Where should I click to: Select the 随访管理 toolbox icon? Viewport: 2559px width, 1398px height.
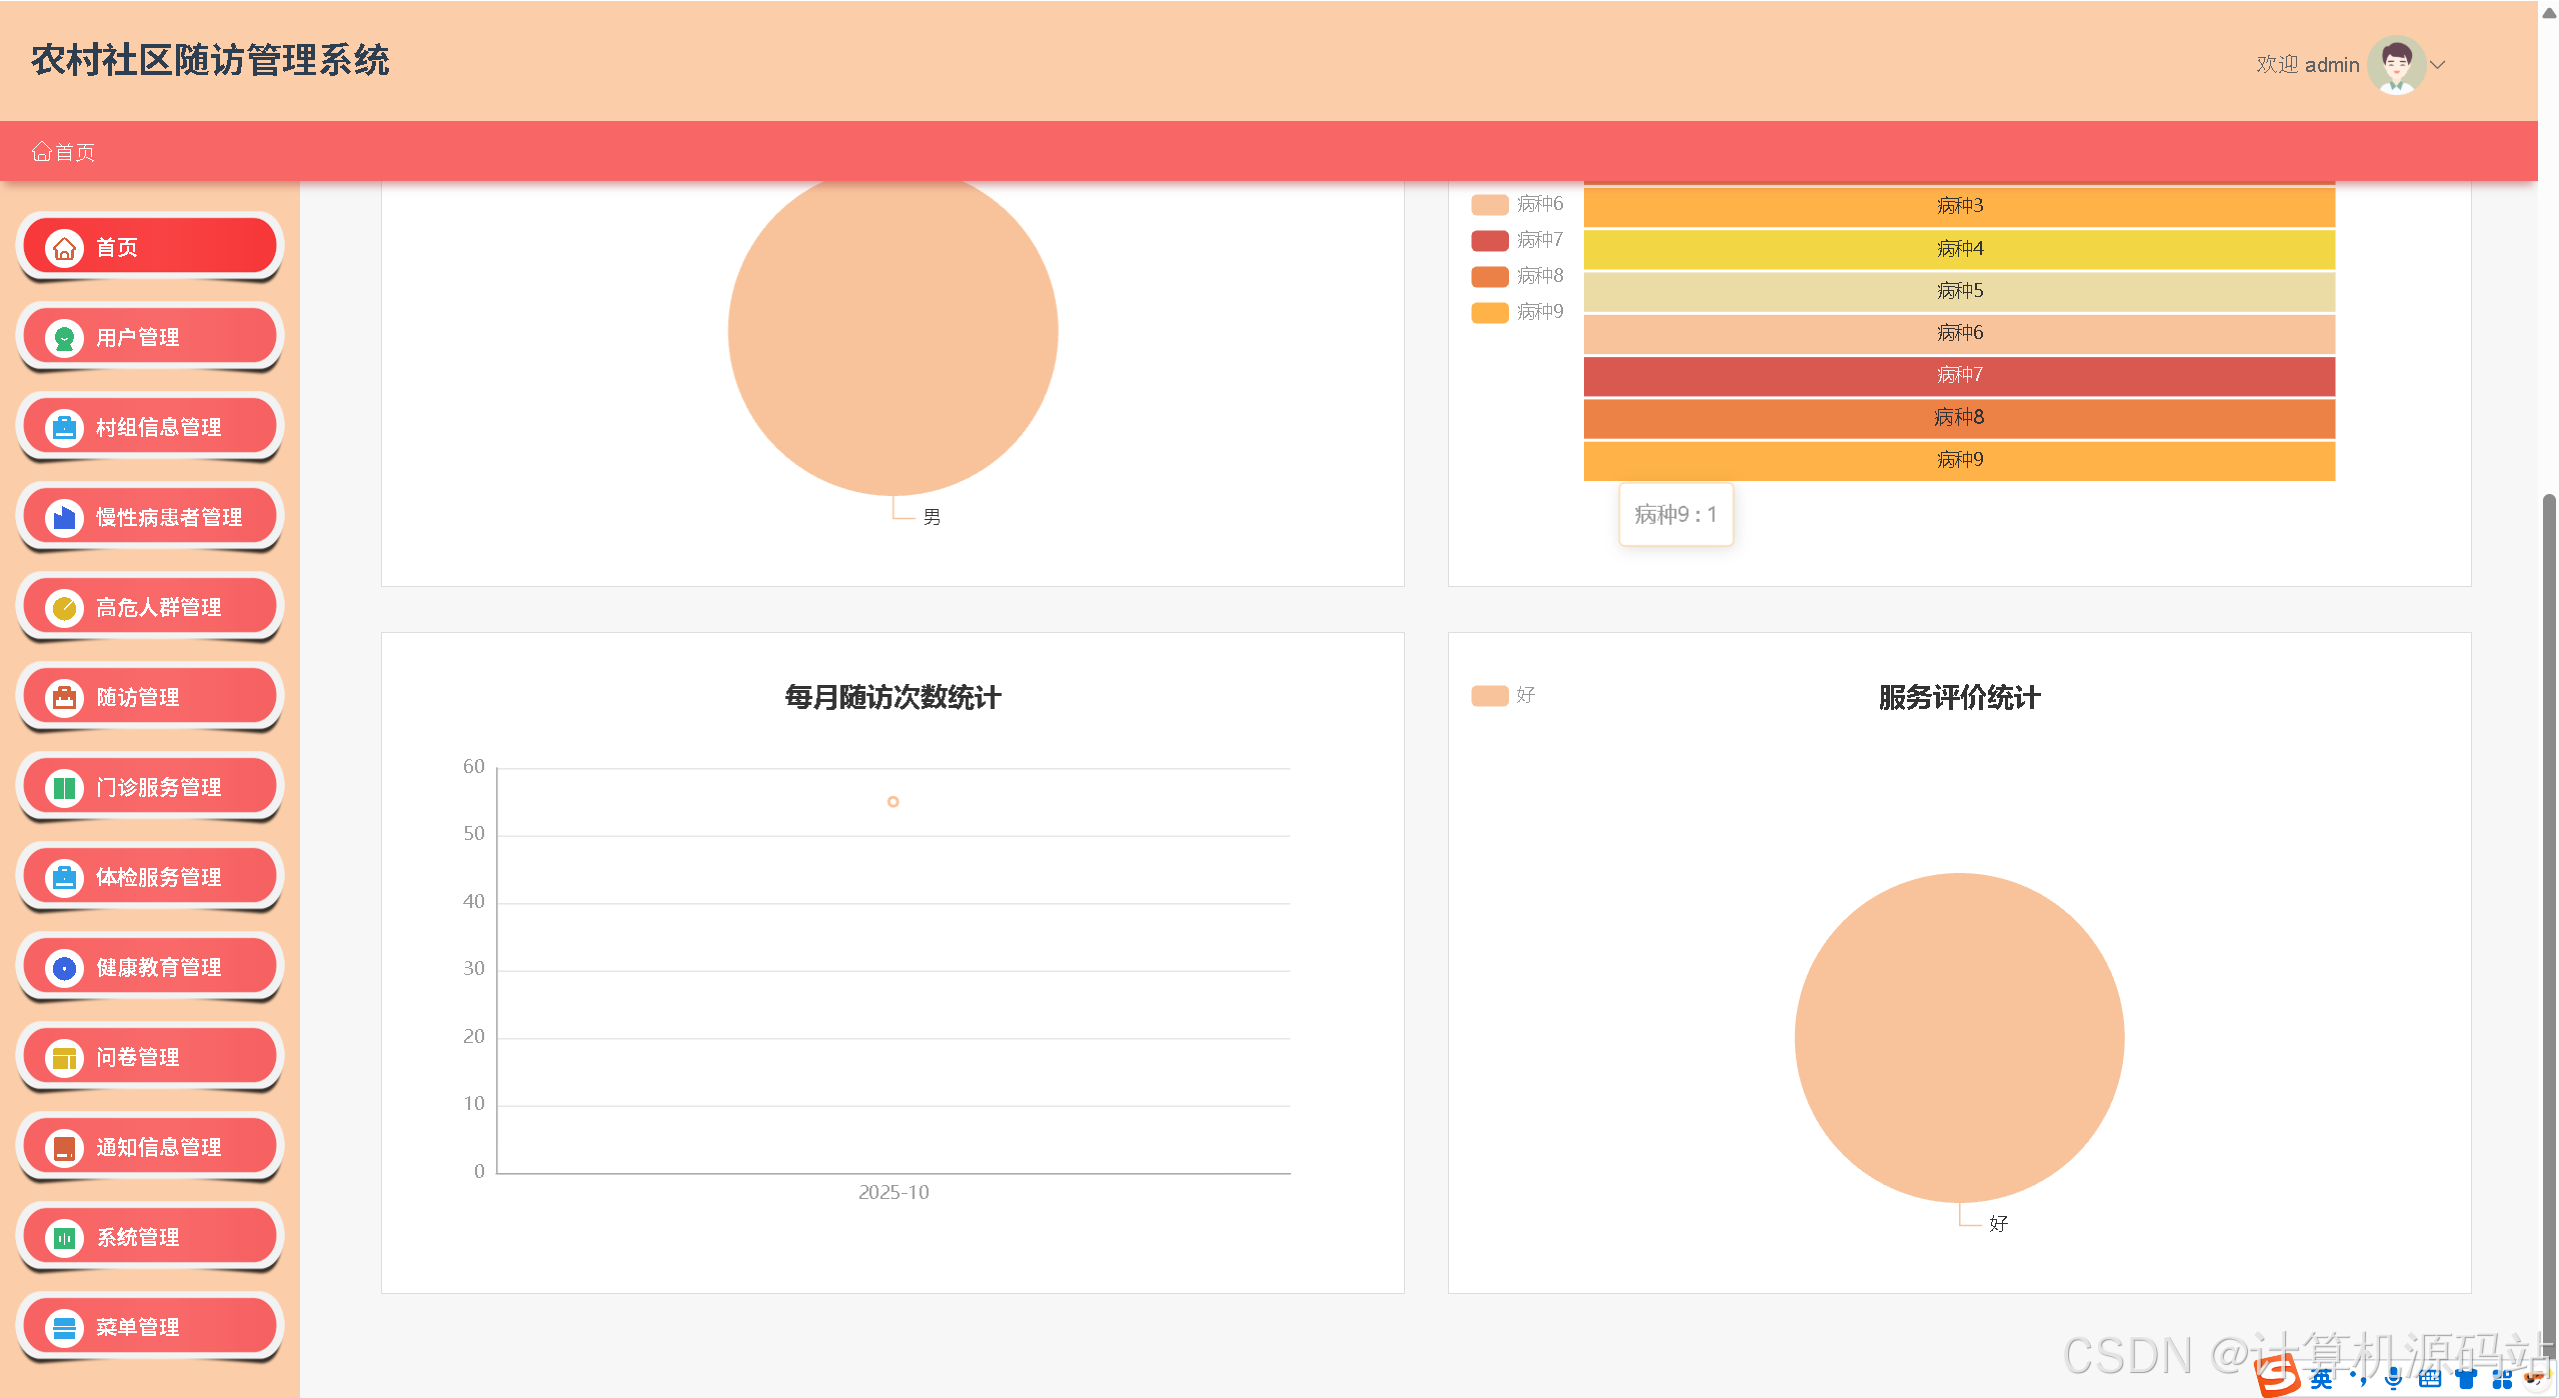click(x=64, y=697)
